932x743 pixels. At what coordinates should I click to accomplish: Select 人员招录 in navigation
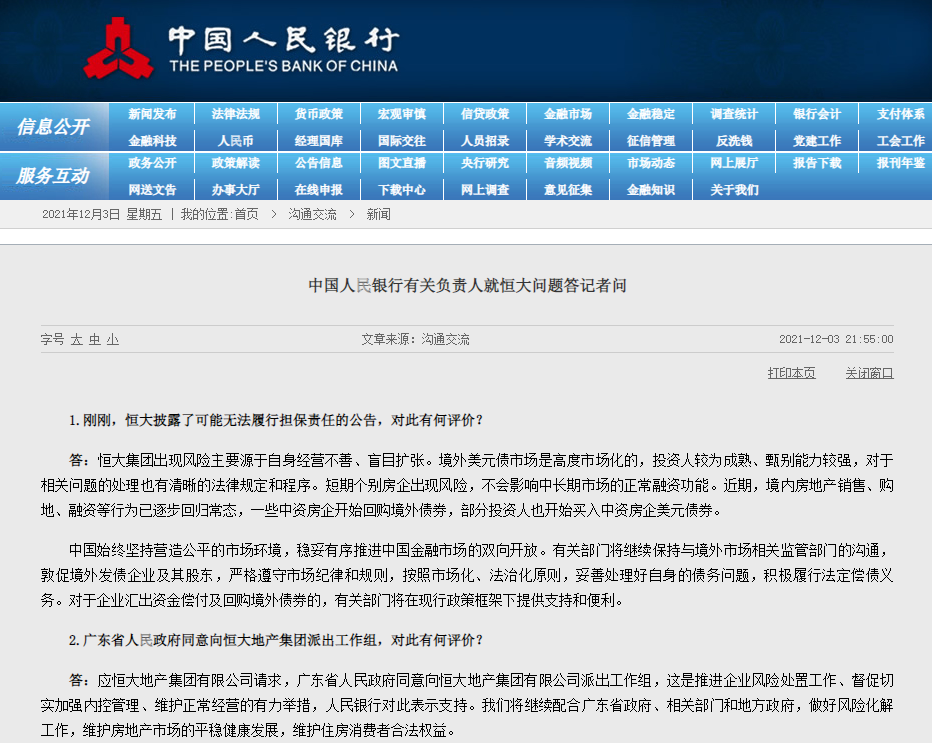point(485,141)
